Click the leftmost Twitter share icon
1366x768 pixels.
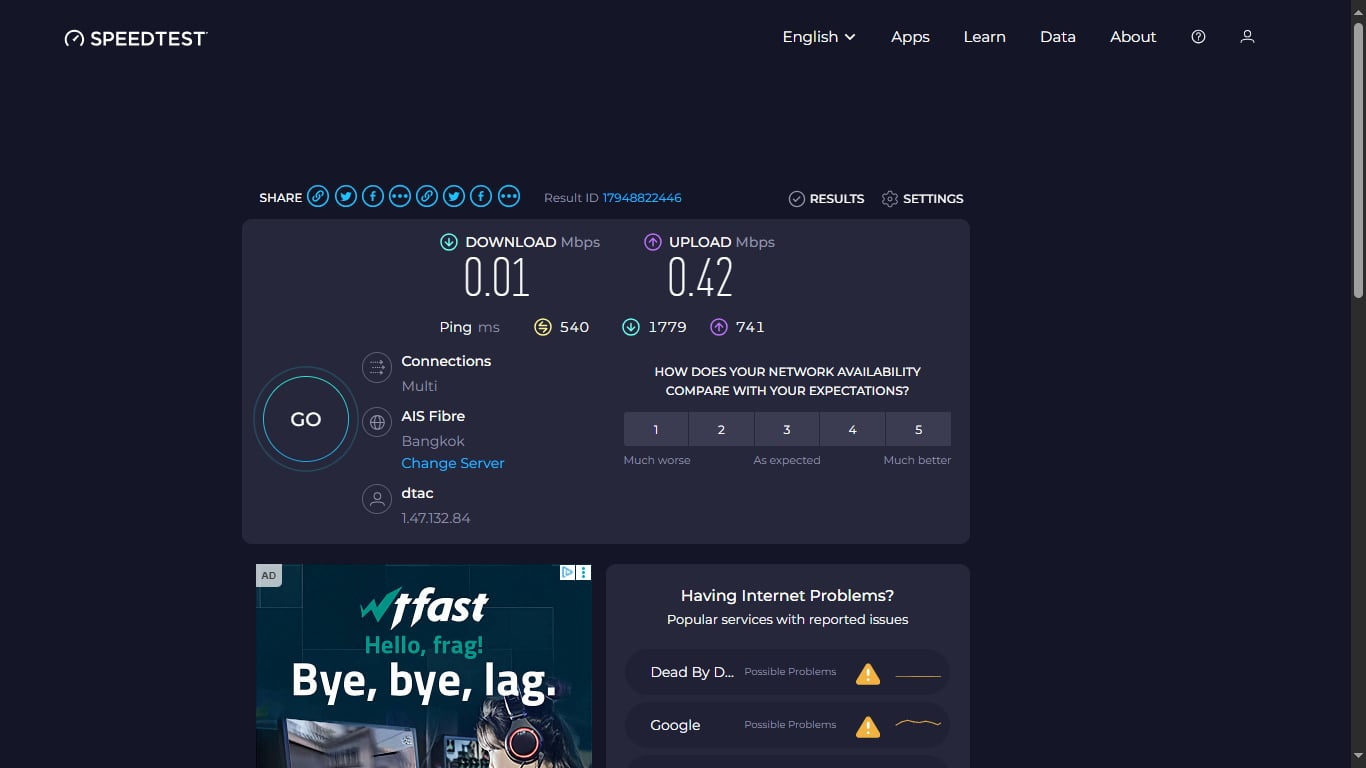click(346, 196)
